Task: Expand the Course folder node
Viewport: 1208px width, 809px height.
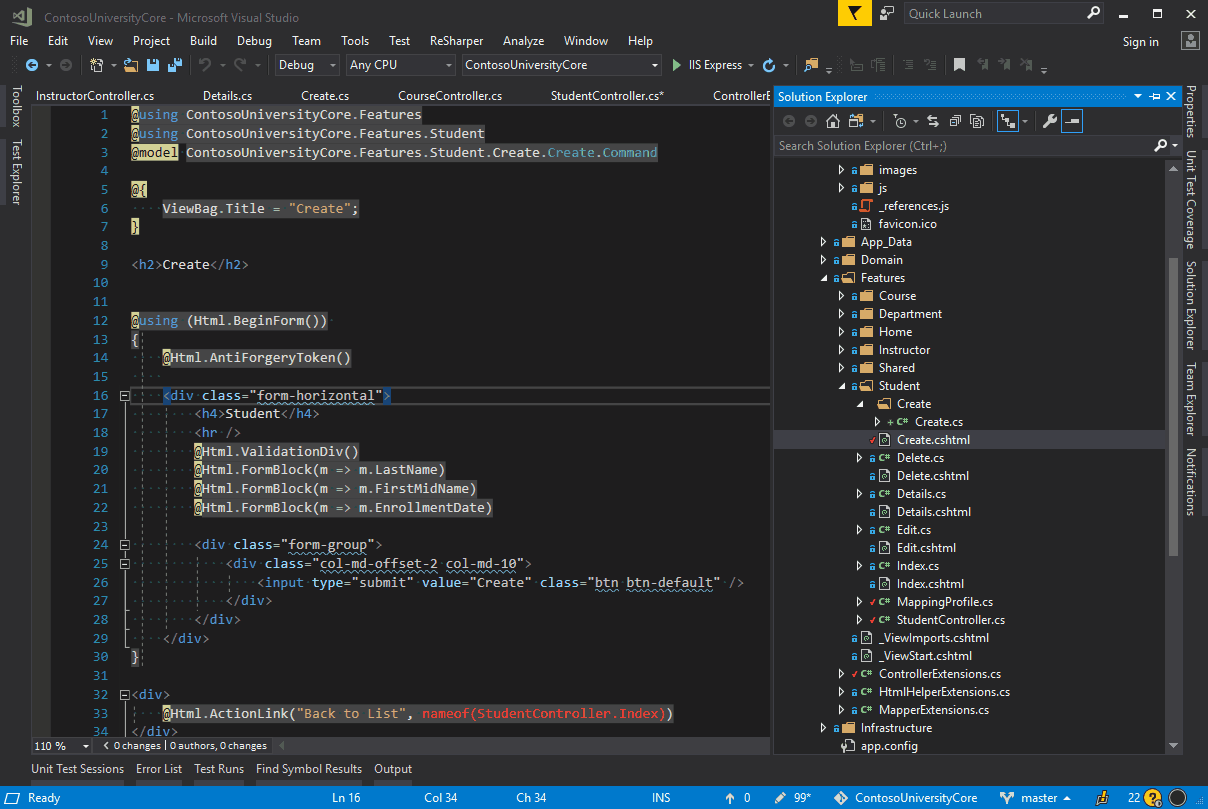Action: tap(841, 296)
